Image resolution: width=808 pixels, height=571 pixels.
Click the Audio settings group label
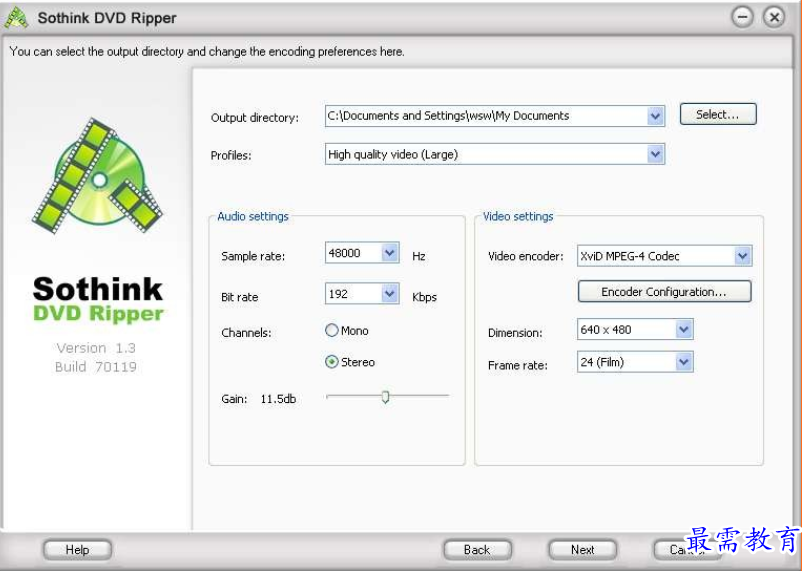tap(252, 216)
